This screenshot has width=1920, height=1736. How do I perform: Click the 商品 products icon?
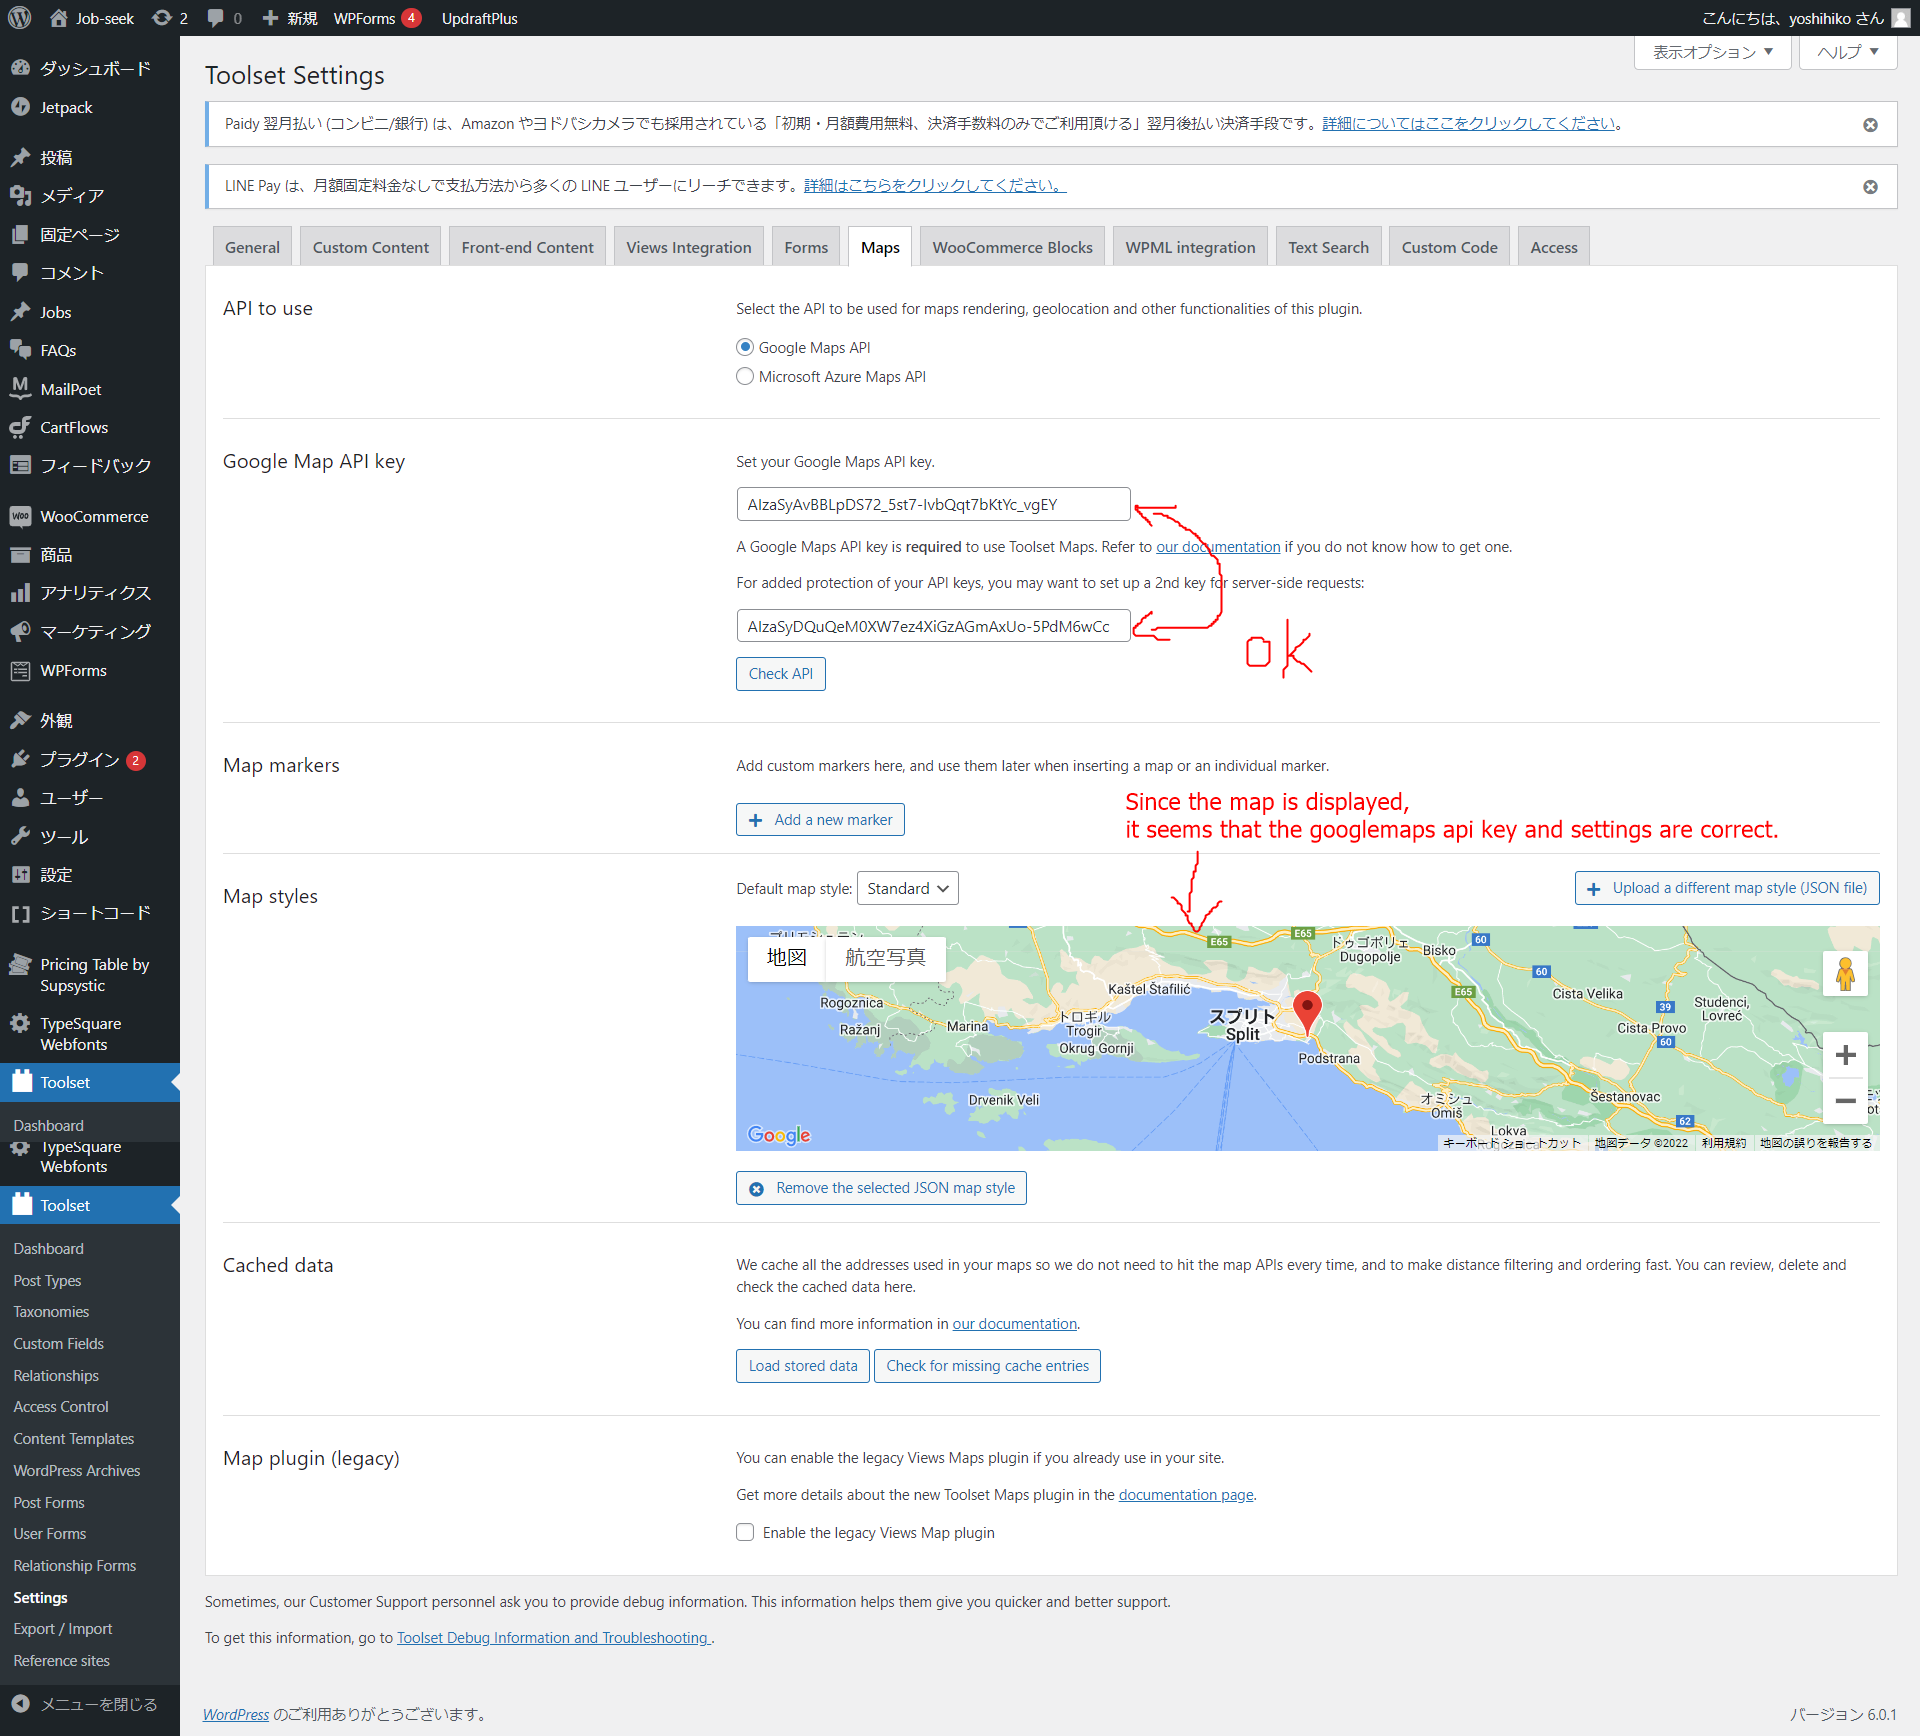20,554
